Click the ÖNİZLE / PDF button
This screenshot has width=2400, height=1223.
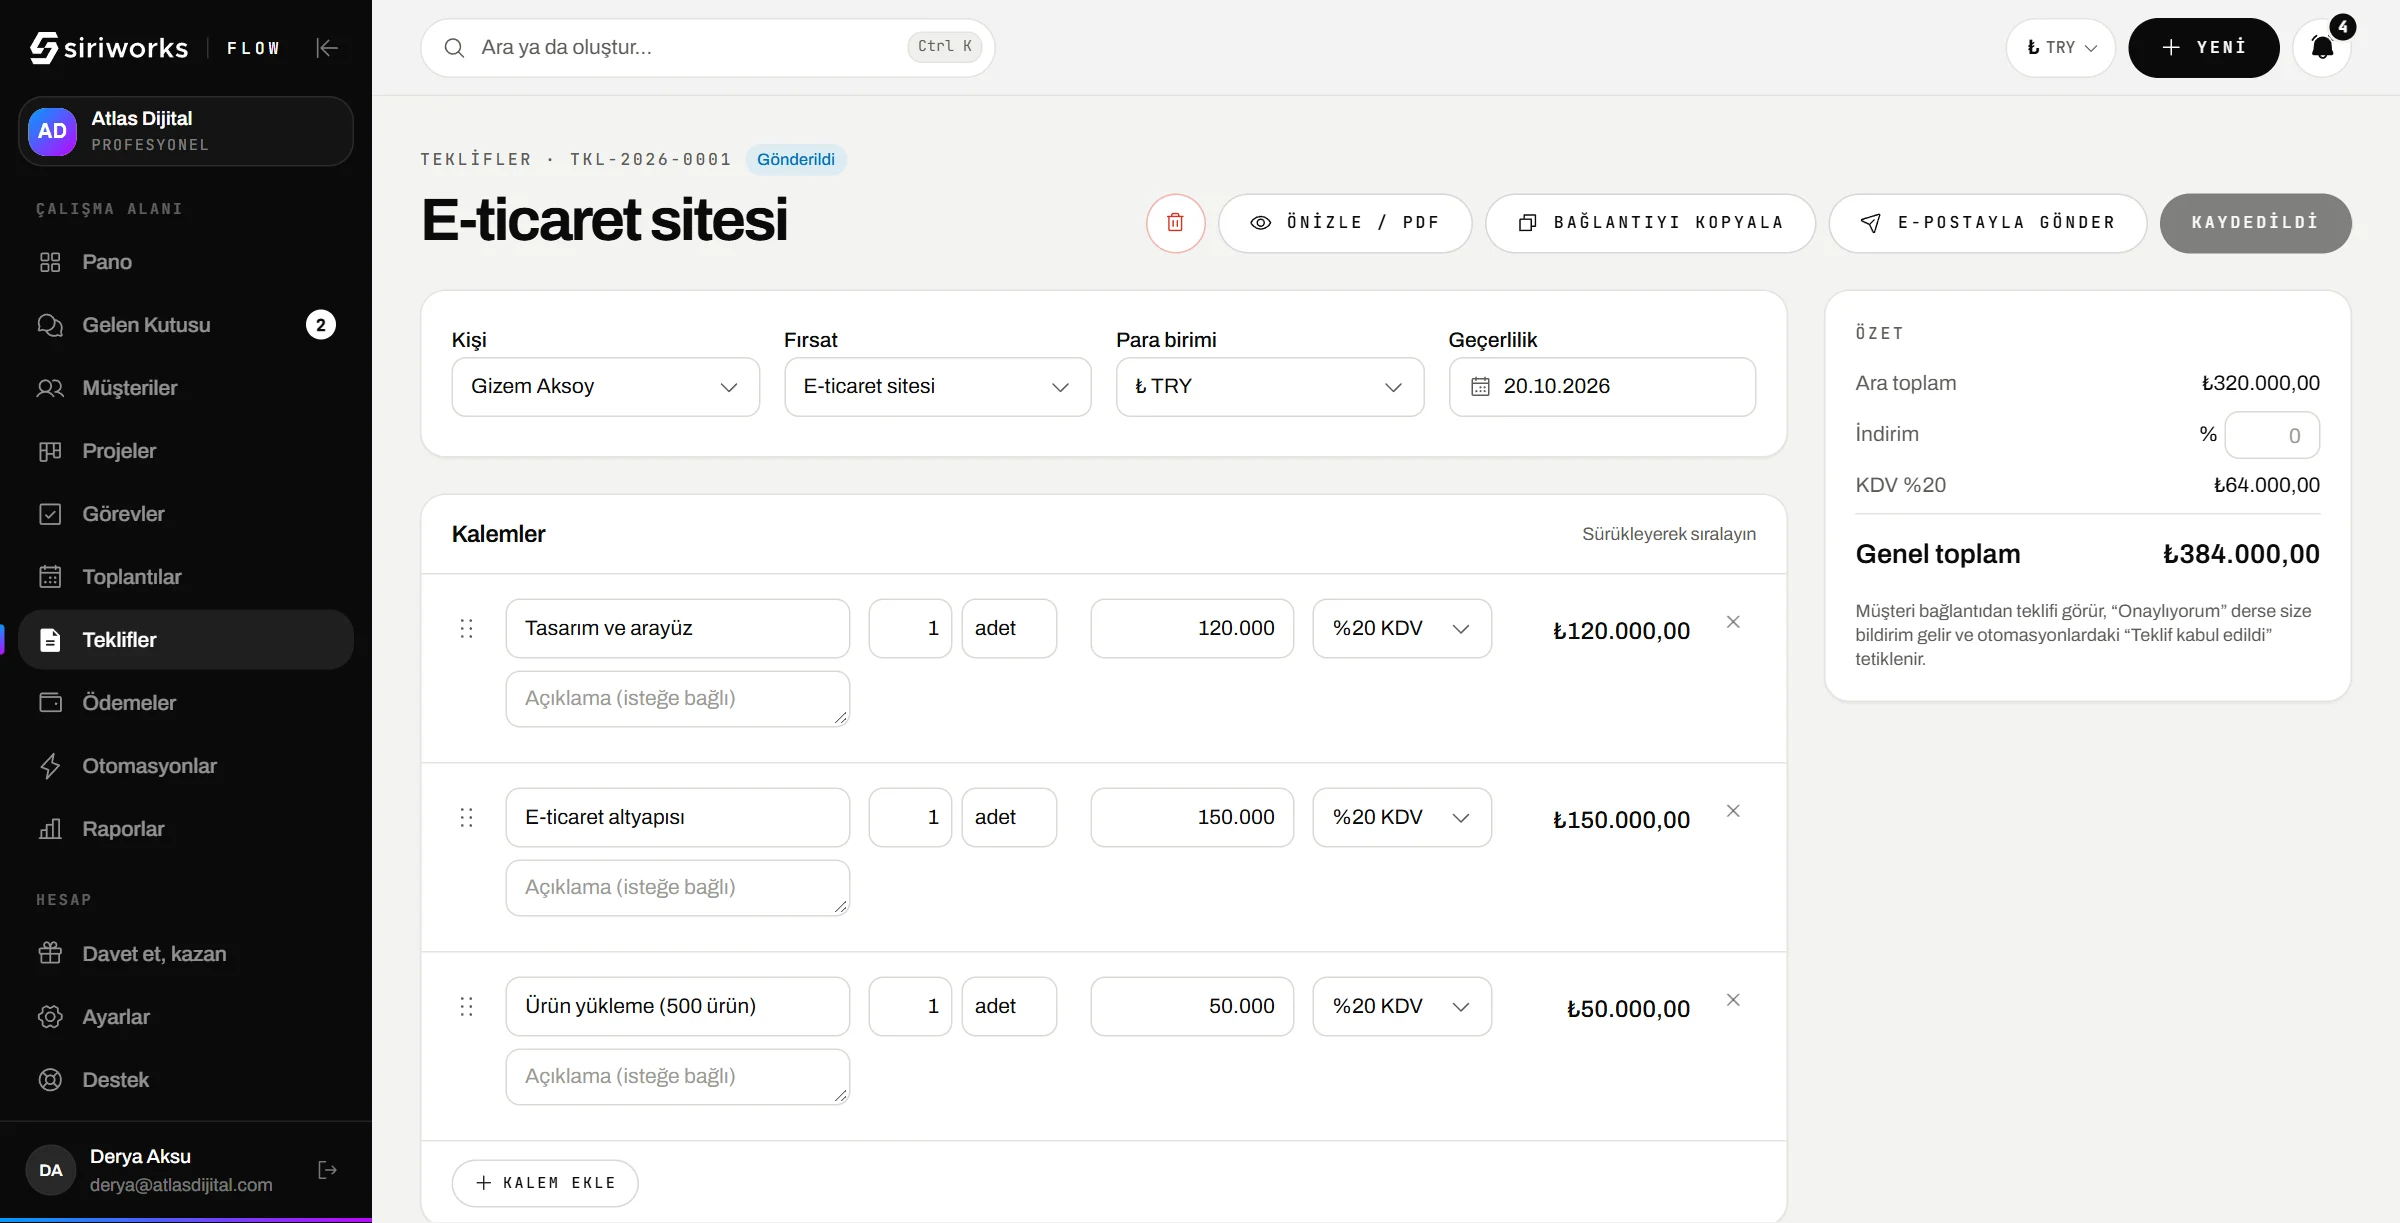tap(1344, 222)
